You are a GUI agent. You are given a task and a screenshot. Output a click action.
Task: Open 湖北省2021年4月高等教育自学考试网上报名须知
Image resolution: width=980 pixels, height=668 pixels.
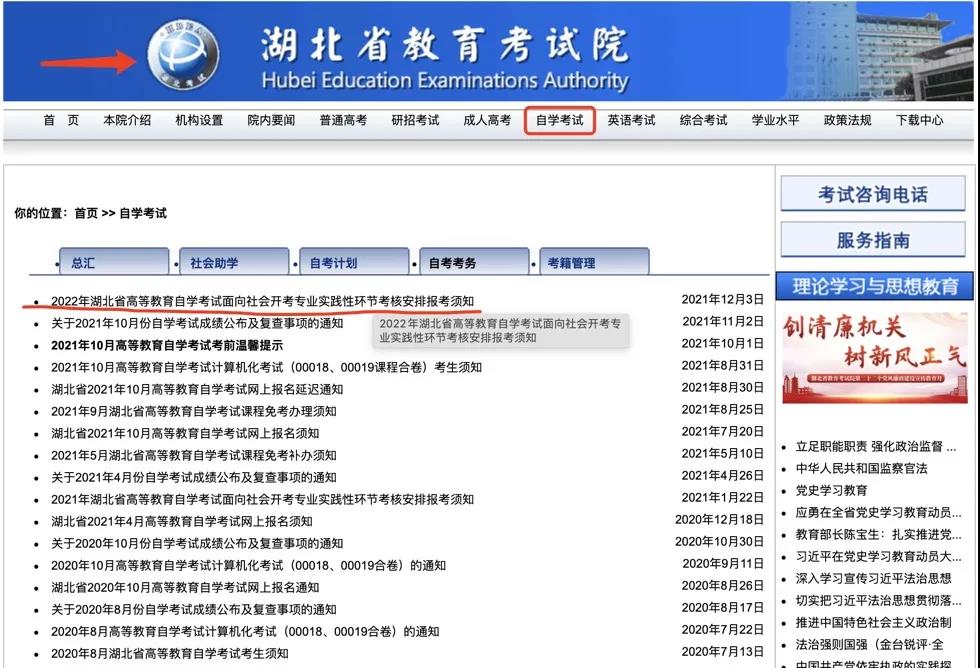pyautogui.click(x=182, y=521)
